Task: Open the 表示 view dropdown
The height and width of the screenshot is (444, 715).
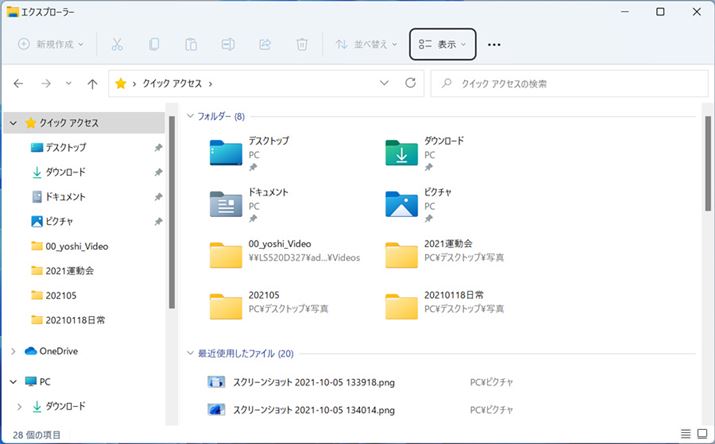Action: coord(442,45)
